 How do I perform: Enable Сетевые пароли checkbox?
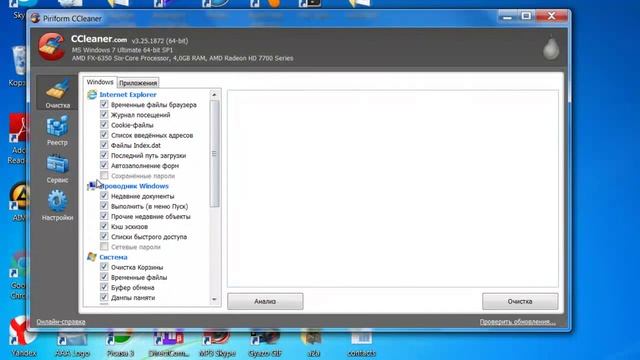coord(104,247)
